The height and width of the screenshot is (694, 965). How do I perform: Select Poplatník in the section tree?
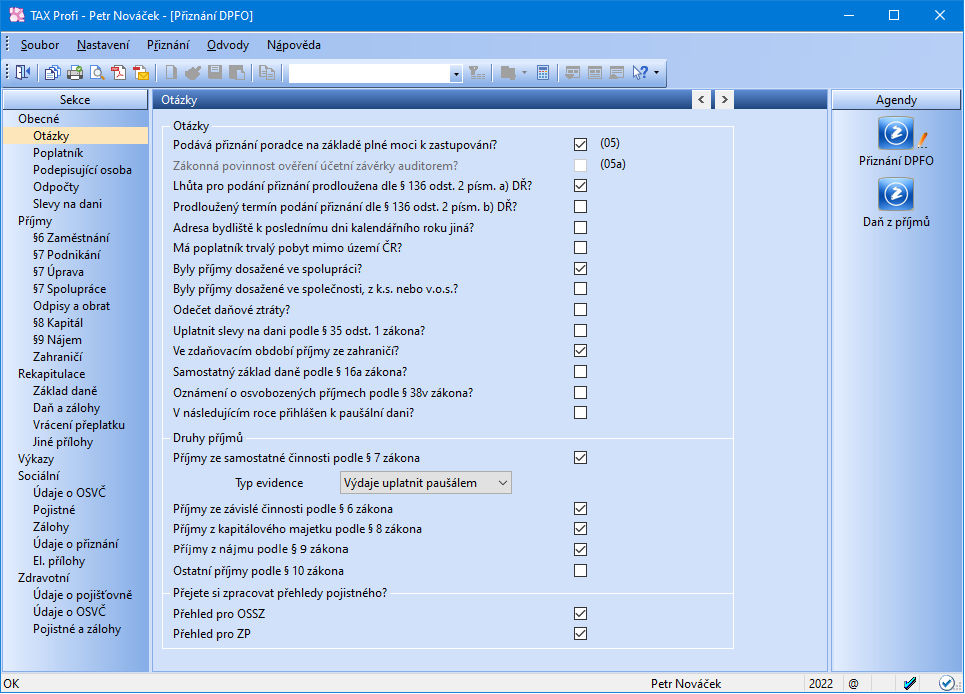[x=58, y=153]
